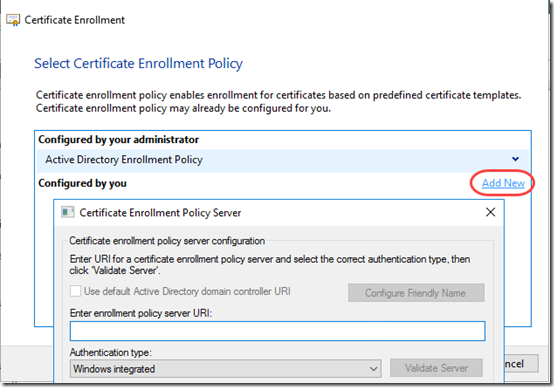Screen dimensions: 554x387
Task: Click 'Configured by your administrator' heading
Action: [118, 140]
